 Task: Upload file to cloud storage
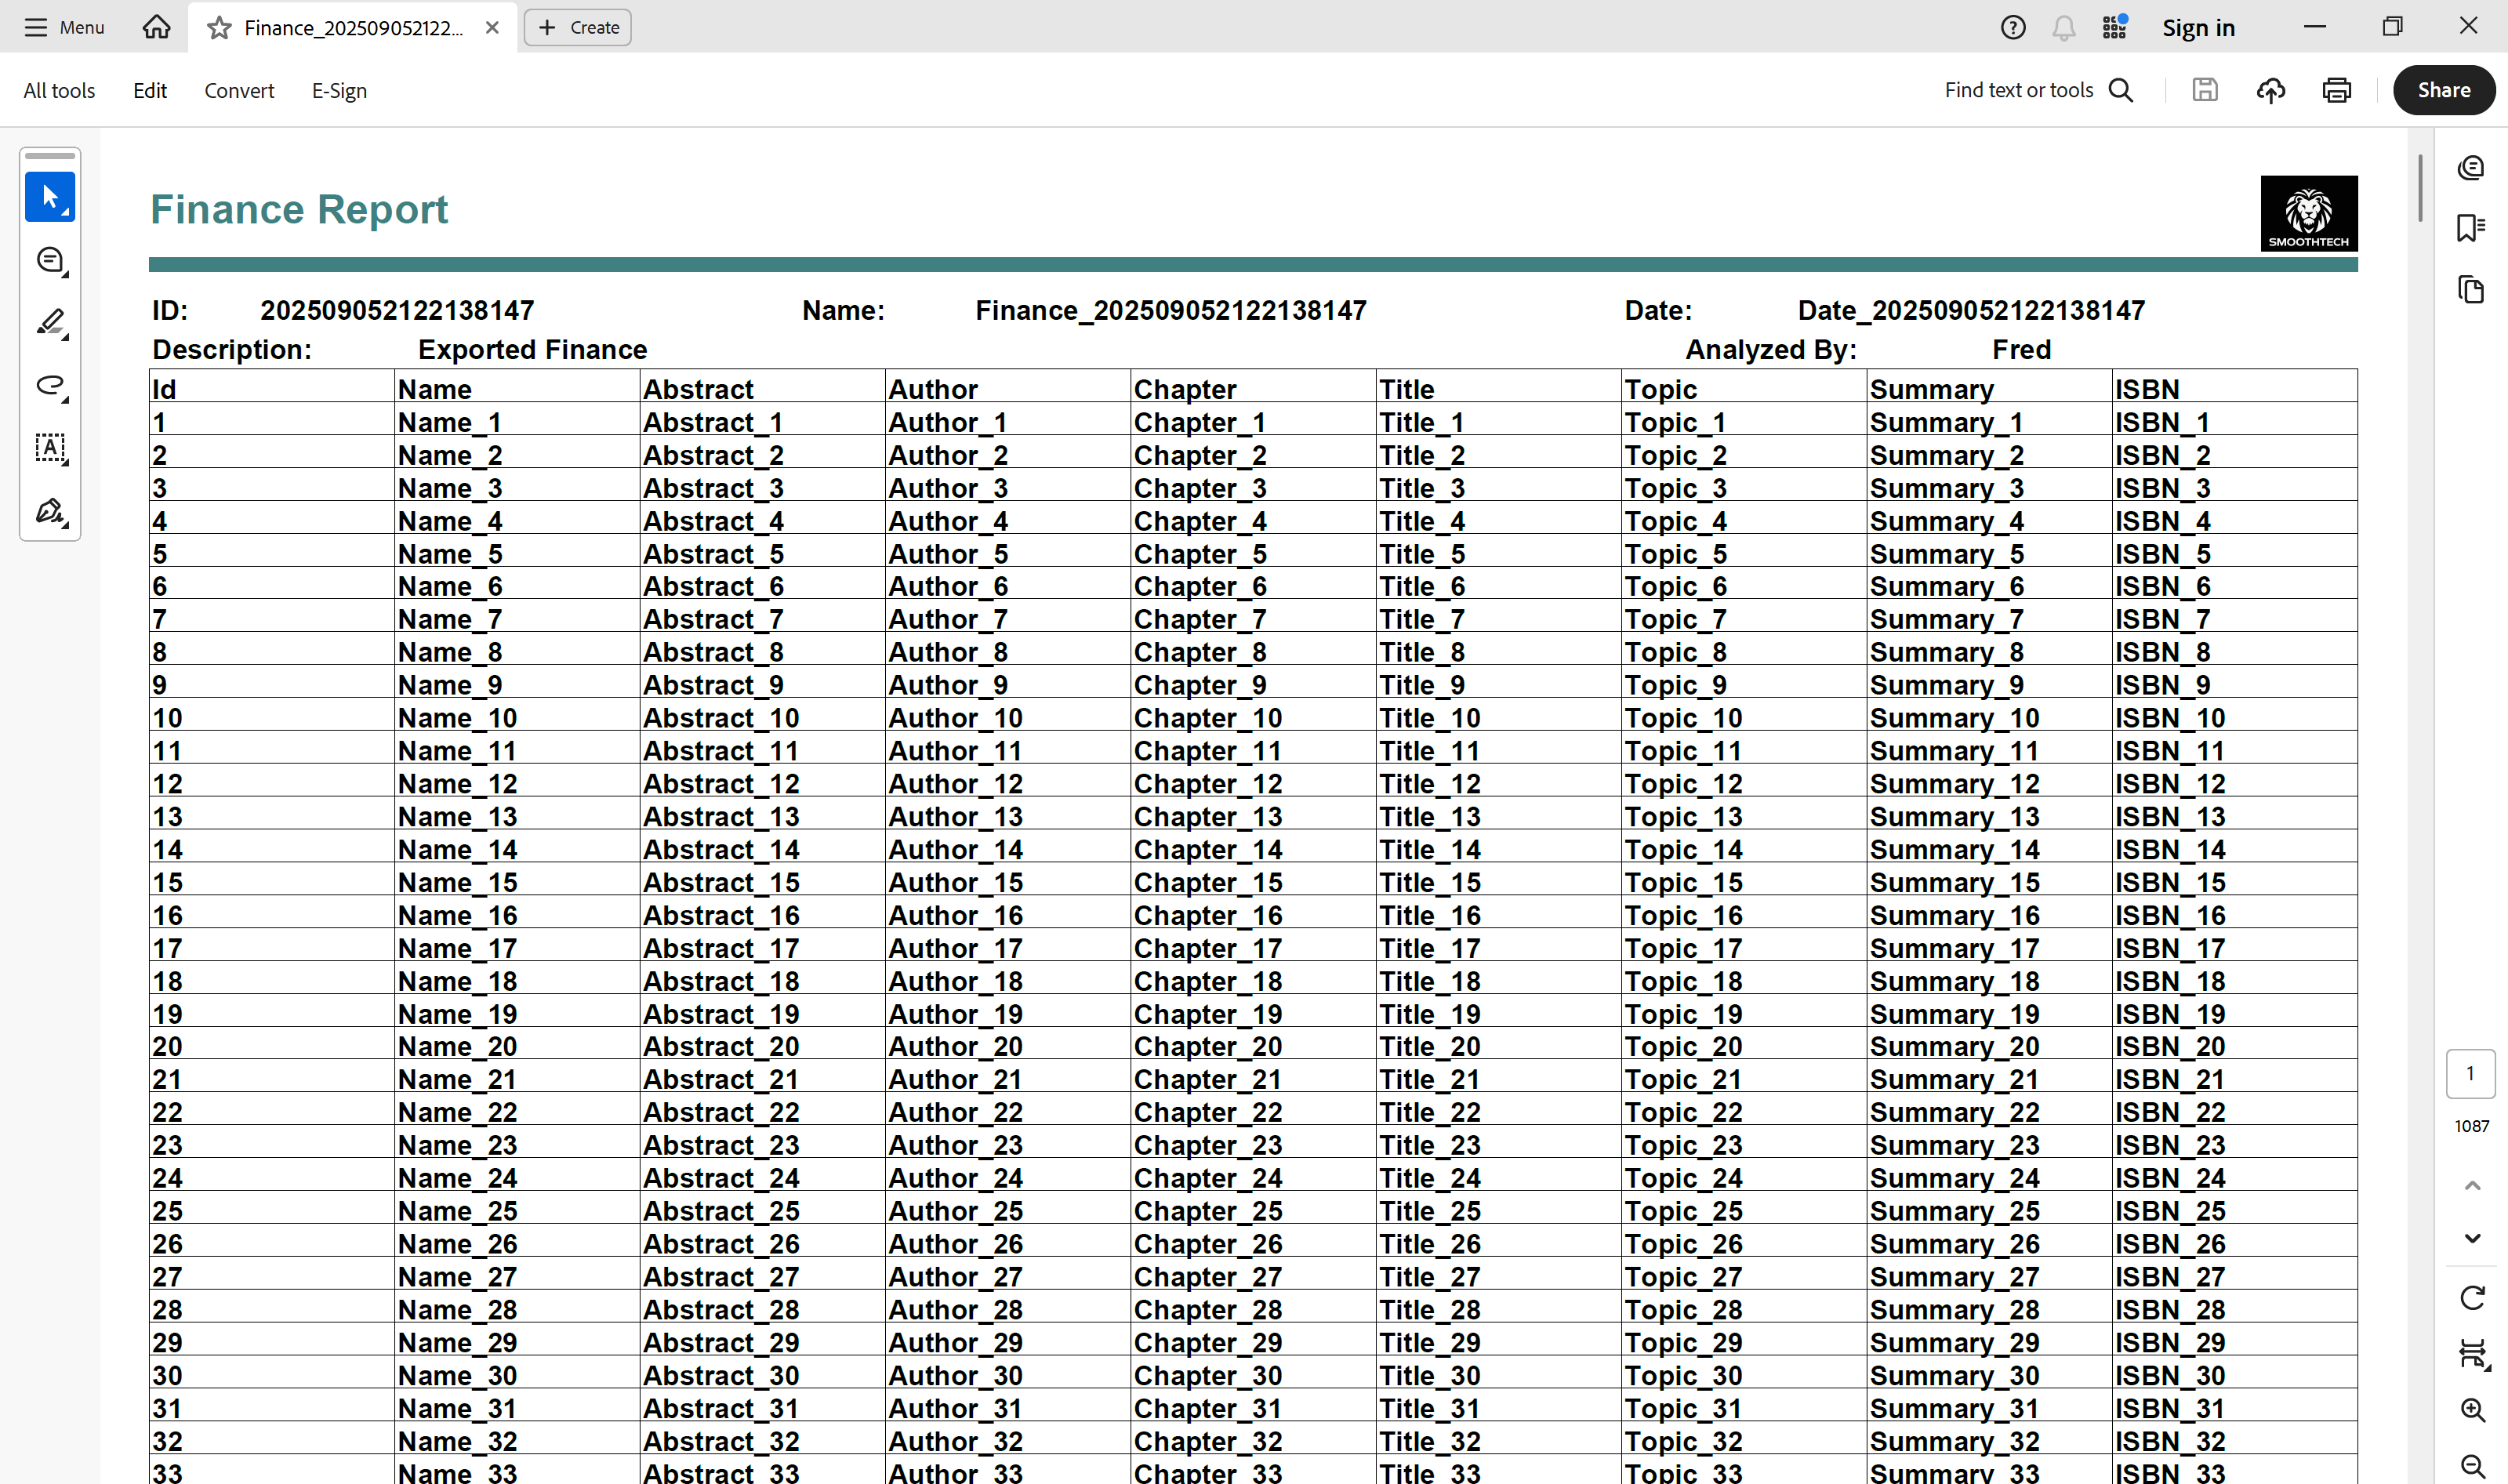[x=2271, y=90]
